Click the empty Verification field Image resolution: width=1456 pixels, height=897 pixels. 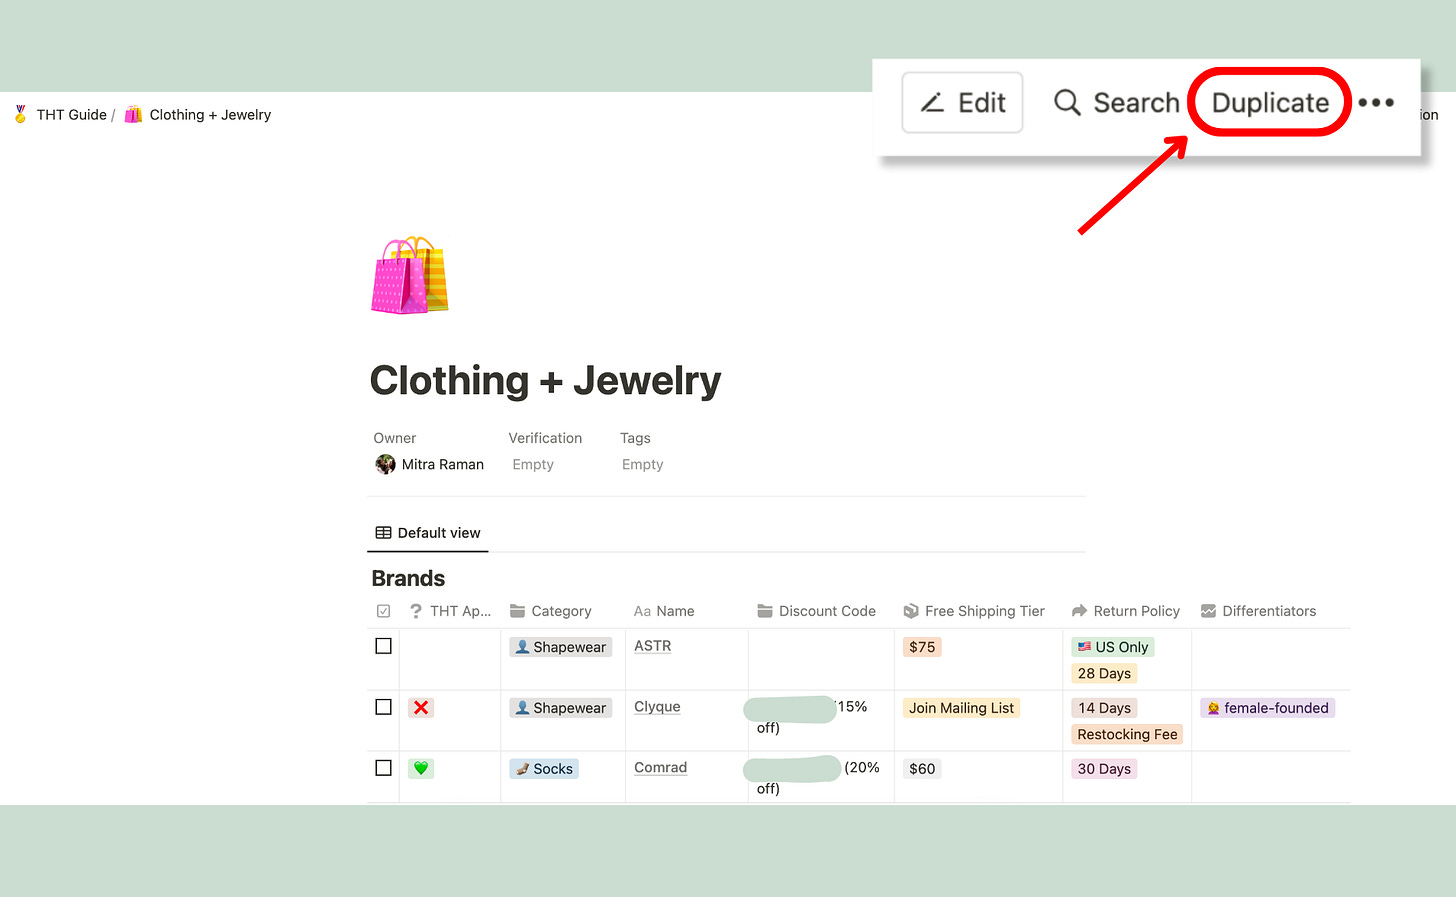click(533, 464)
